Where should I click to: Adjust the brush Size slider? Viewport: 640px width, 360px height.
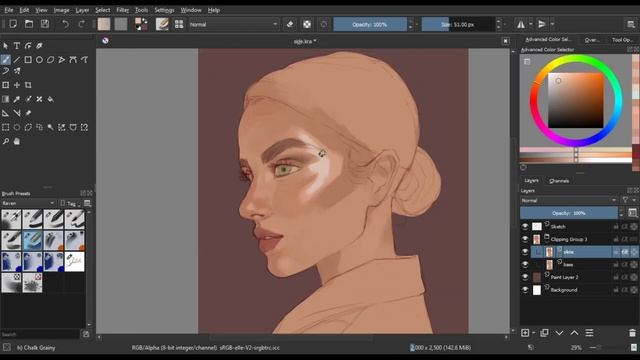tap(458, 24)
